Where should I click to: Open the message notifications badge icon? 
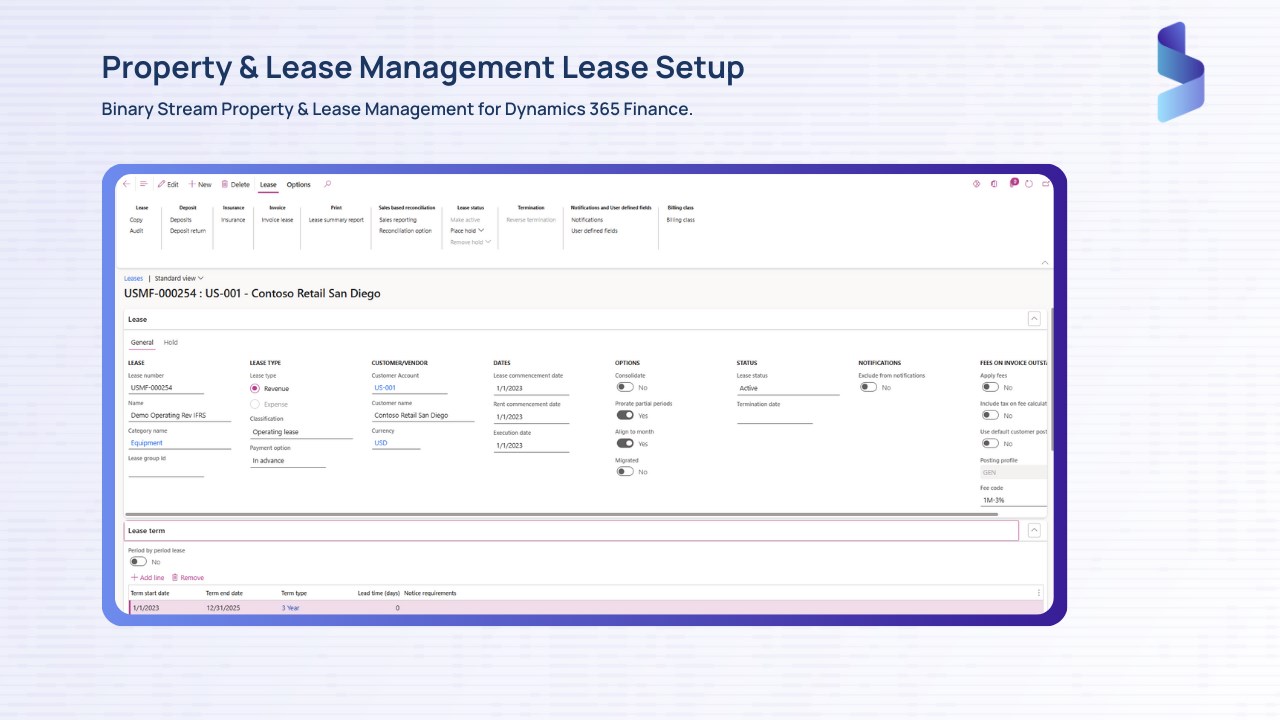[x=1012, y=184]
